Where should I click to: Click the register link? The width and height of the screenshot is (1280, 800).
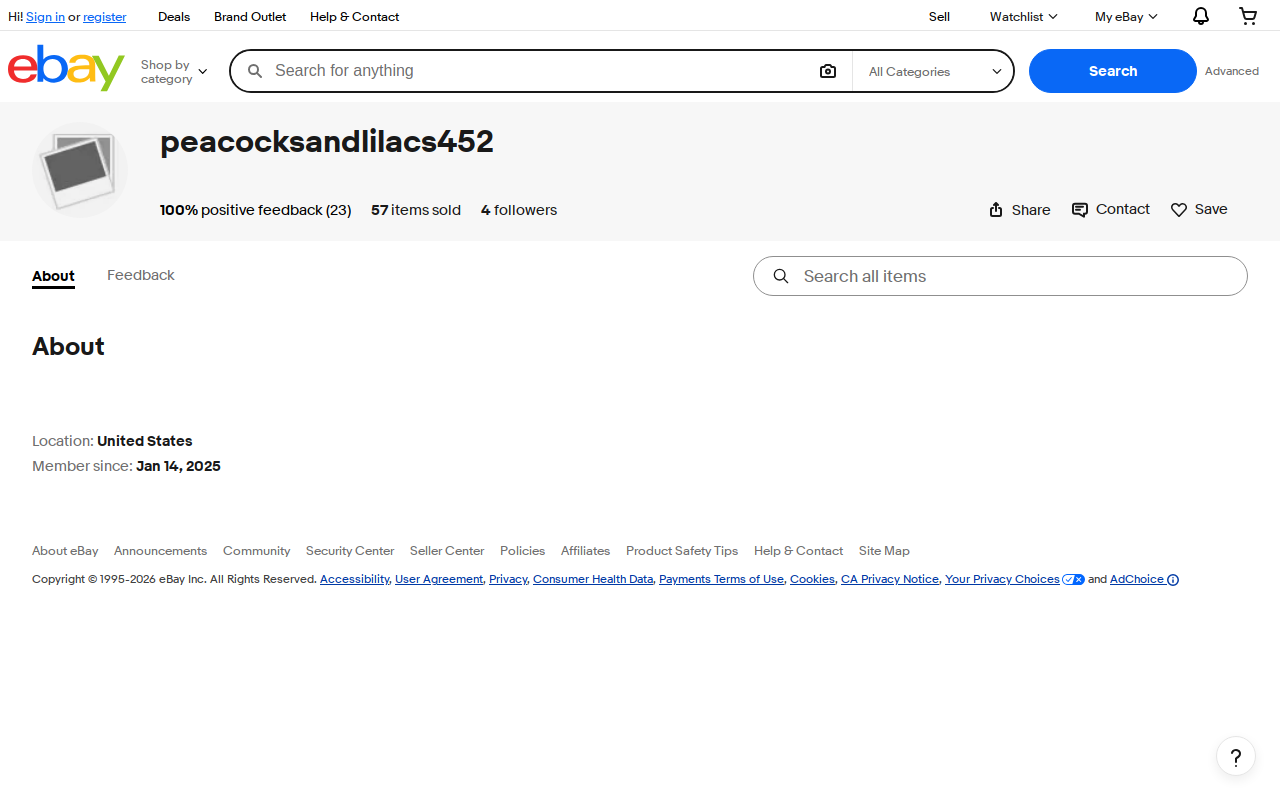[105, 16]
